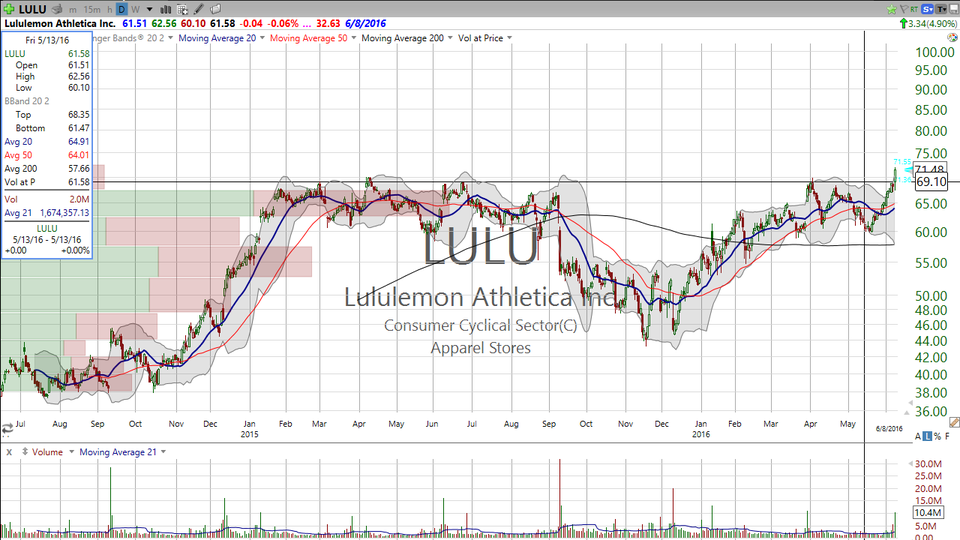Screen dimensions: 960x540
Task: Click the 100.00 price axis label
Action: point(934,53)
